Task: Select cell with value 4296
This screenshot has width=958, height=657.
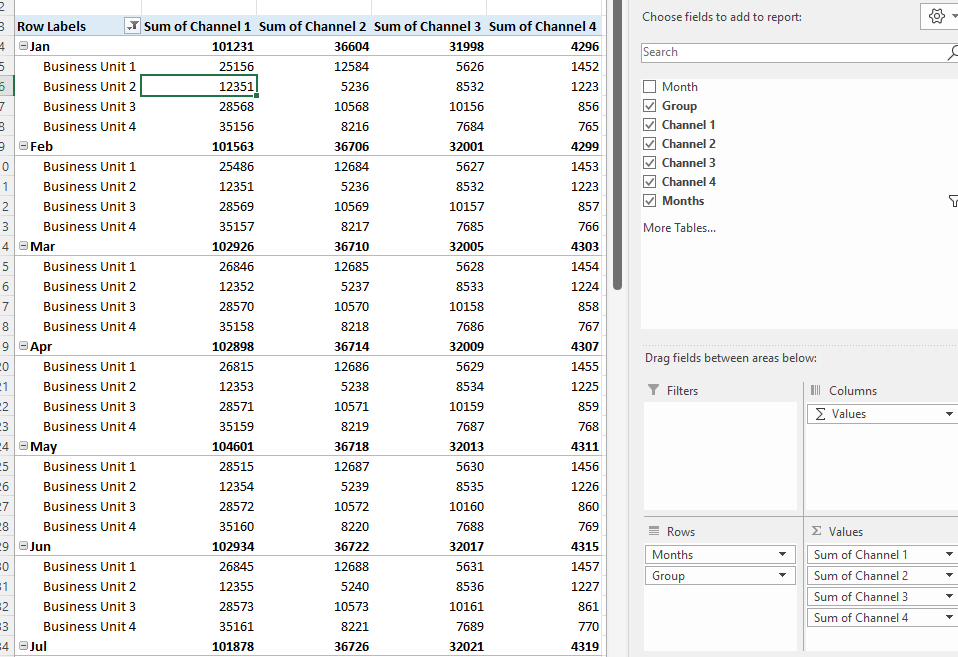Action: [543, 46]
